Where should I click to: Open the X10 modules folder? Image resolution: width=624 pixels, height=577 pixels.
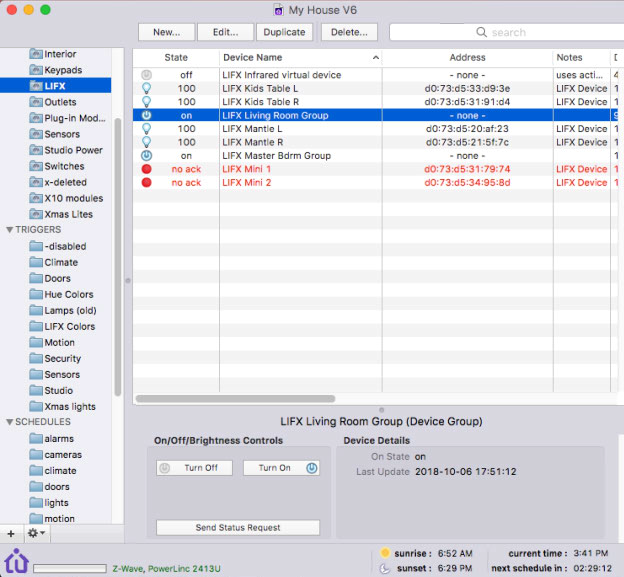[66, 198]
